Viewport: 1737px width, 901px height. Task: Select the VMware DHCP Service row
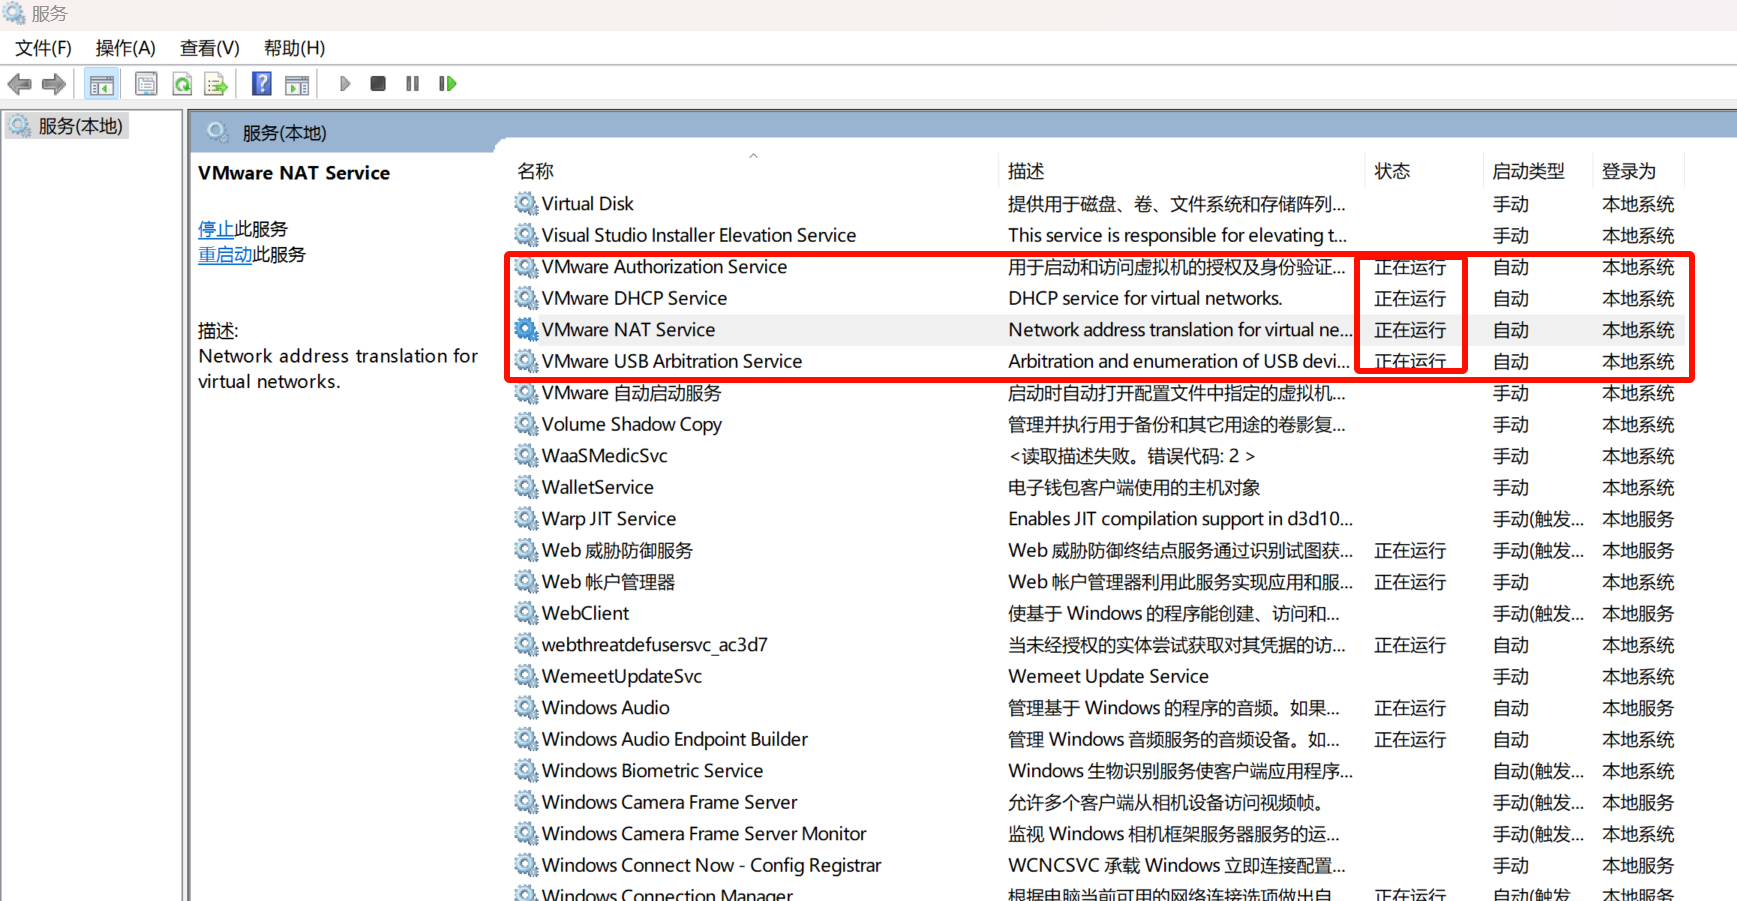pos(634,298)
